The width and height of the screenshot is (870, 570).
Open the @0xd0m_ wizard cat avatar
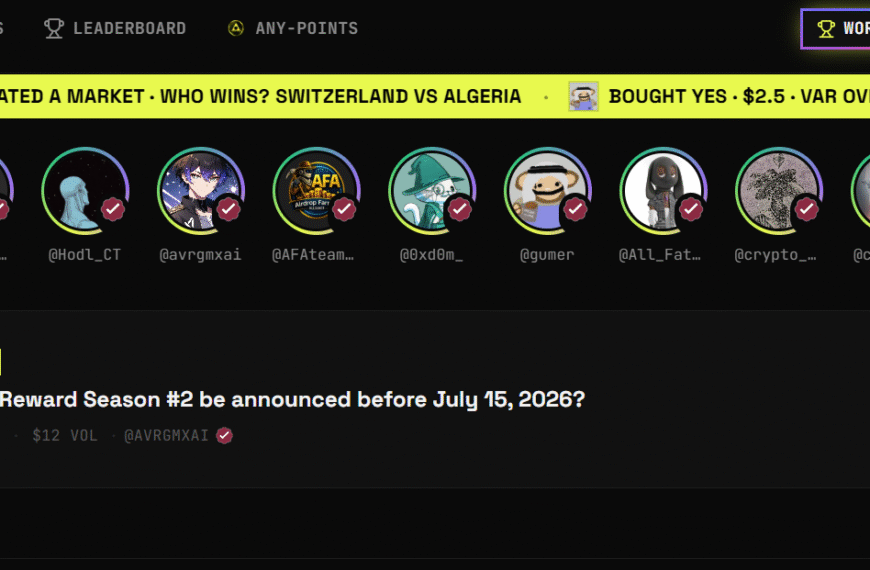[432, 191]
